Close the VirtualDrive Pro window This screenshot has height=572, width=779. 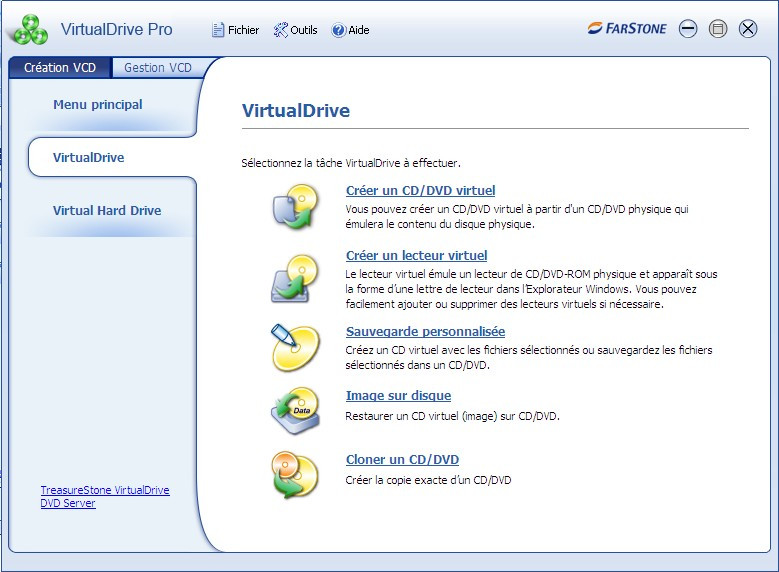tap(748, 29)
